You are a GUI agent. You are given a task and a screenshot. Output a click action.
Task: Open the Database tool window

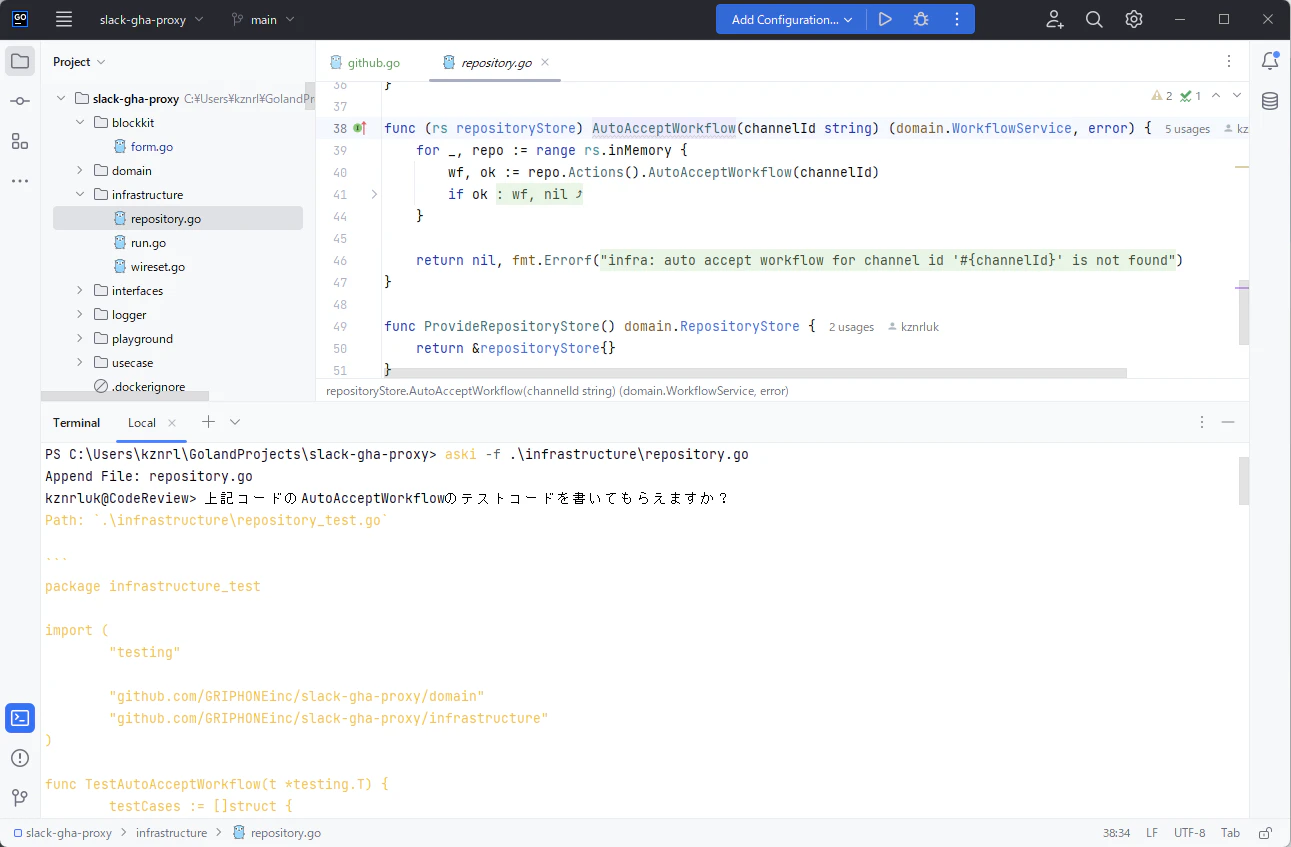pyautogui.click(x=1270, y=101)
